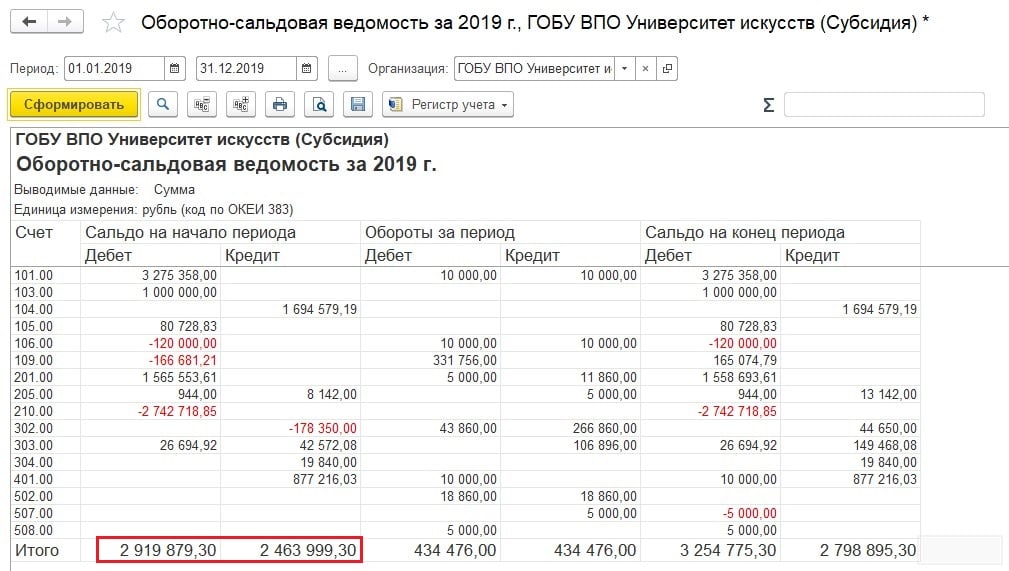The image size is (1009, 571).
Task: Click the Организация text field
Action: [534, 68]
